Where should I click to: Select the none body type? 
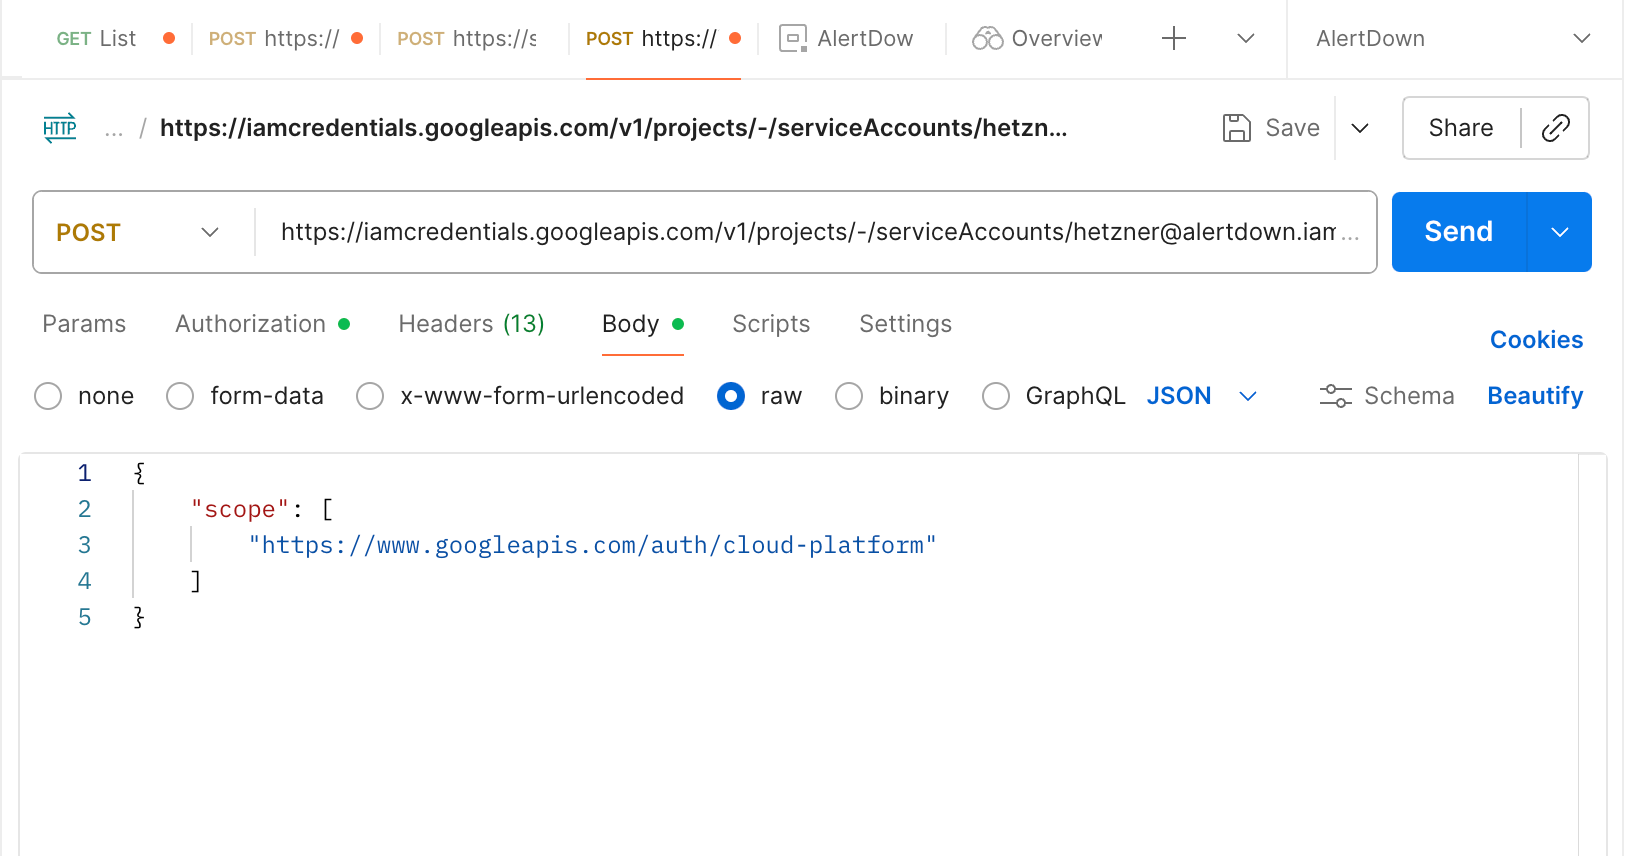48,396
